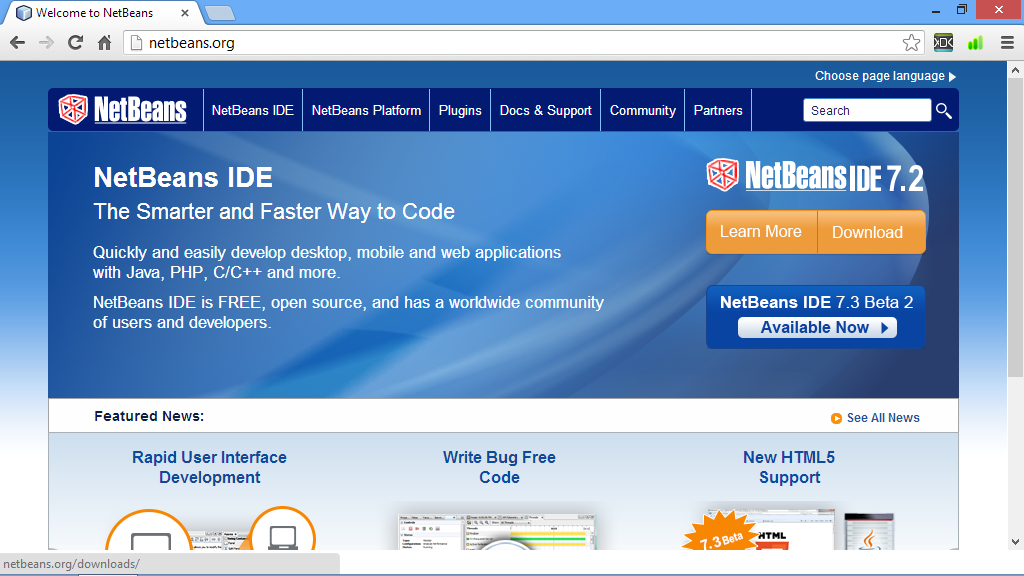Screen dimensions: 1024x576
Task: Reload the page with the refresh icon
Action: coord(76,43)
